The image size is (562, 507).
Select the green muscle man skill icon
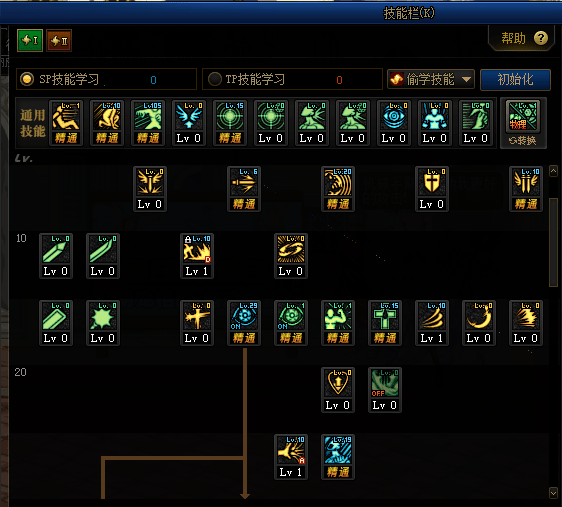(338, 322)
